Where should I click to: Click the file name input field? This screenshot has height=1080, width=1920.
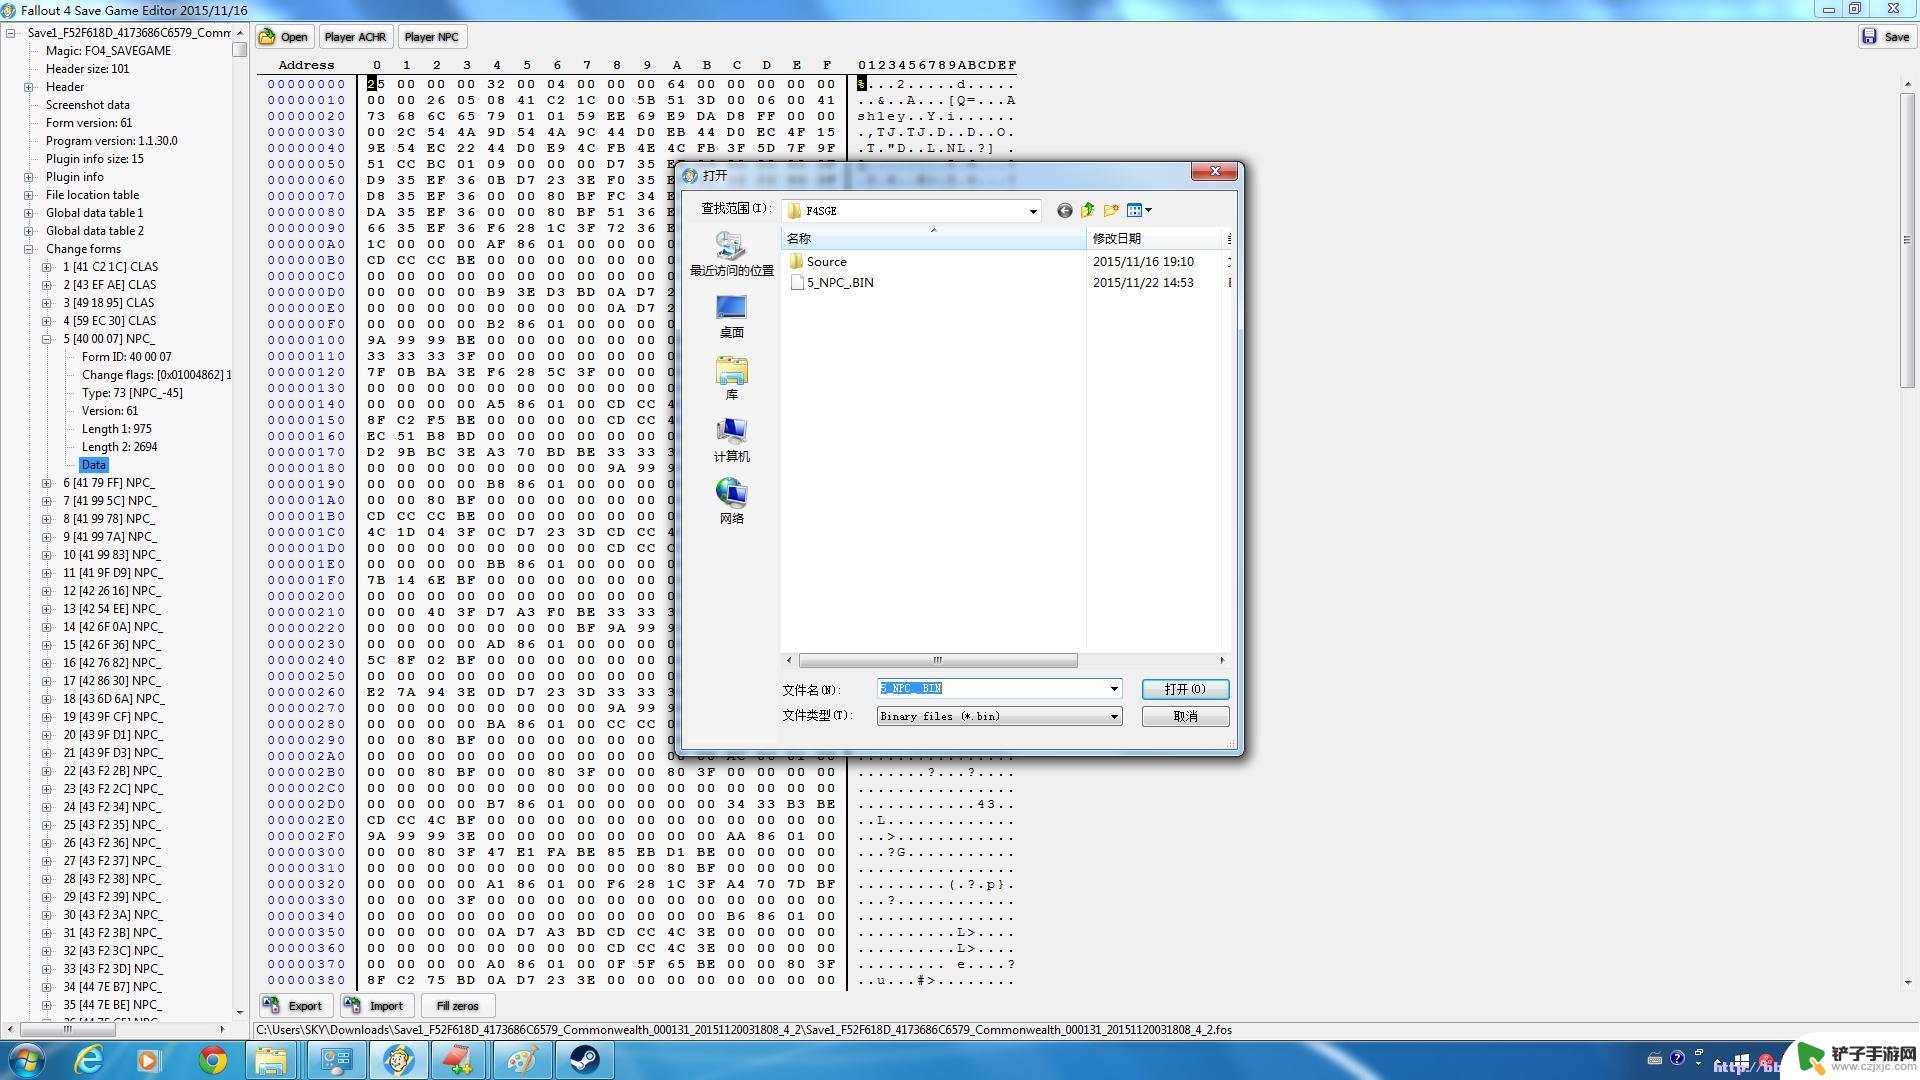coord(991,689)
